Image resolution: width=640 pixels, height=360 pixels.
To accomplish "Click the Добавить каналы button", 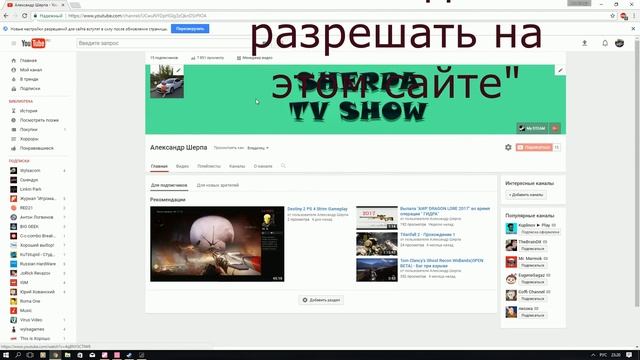I will click(x=526, y=195).
